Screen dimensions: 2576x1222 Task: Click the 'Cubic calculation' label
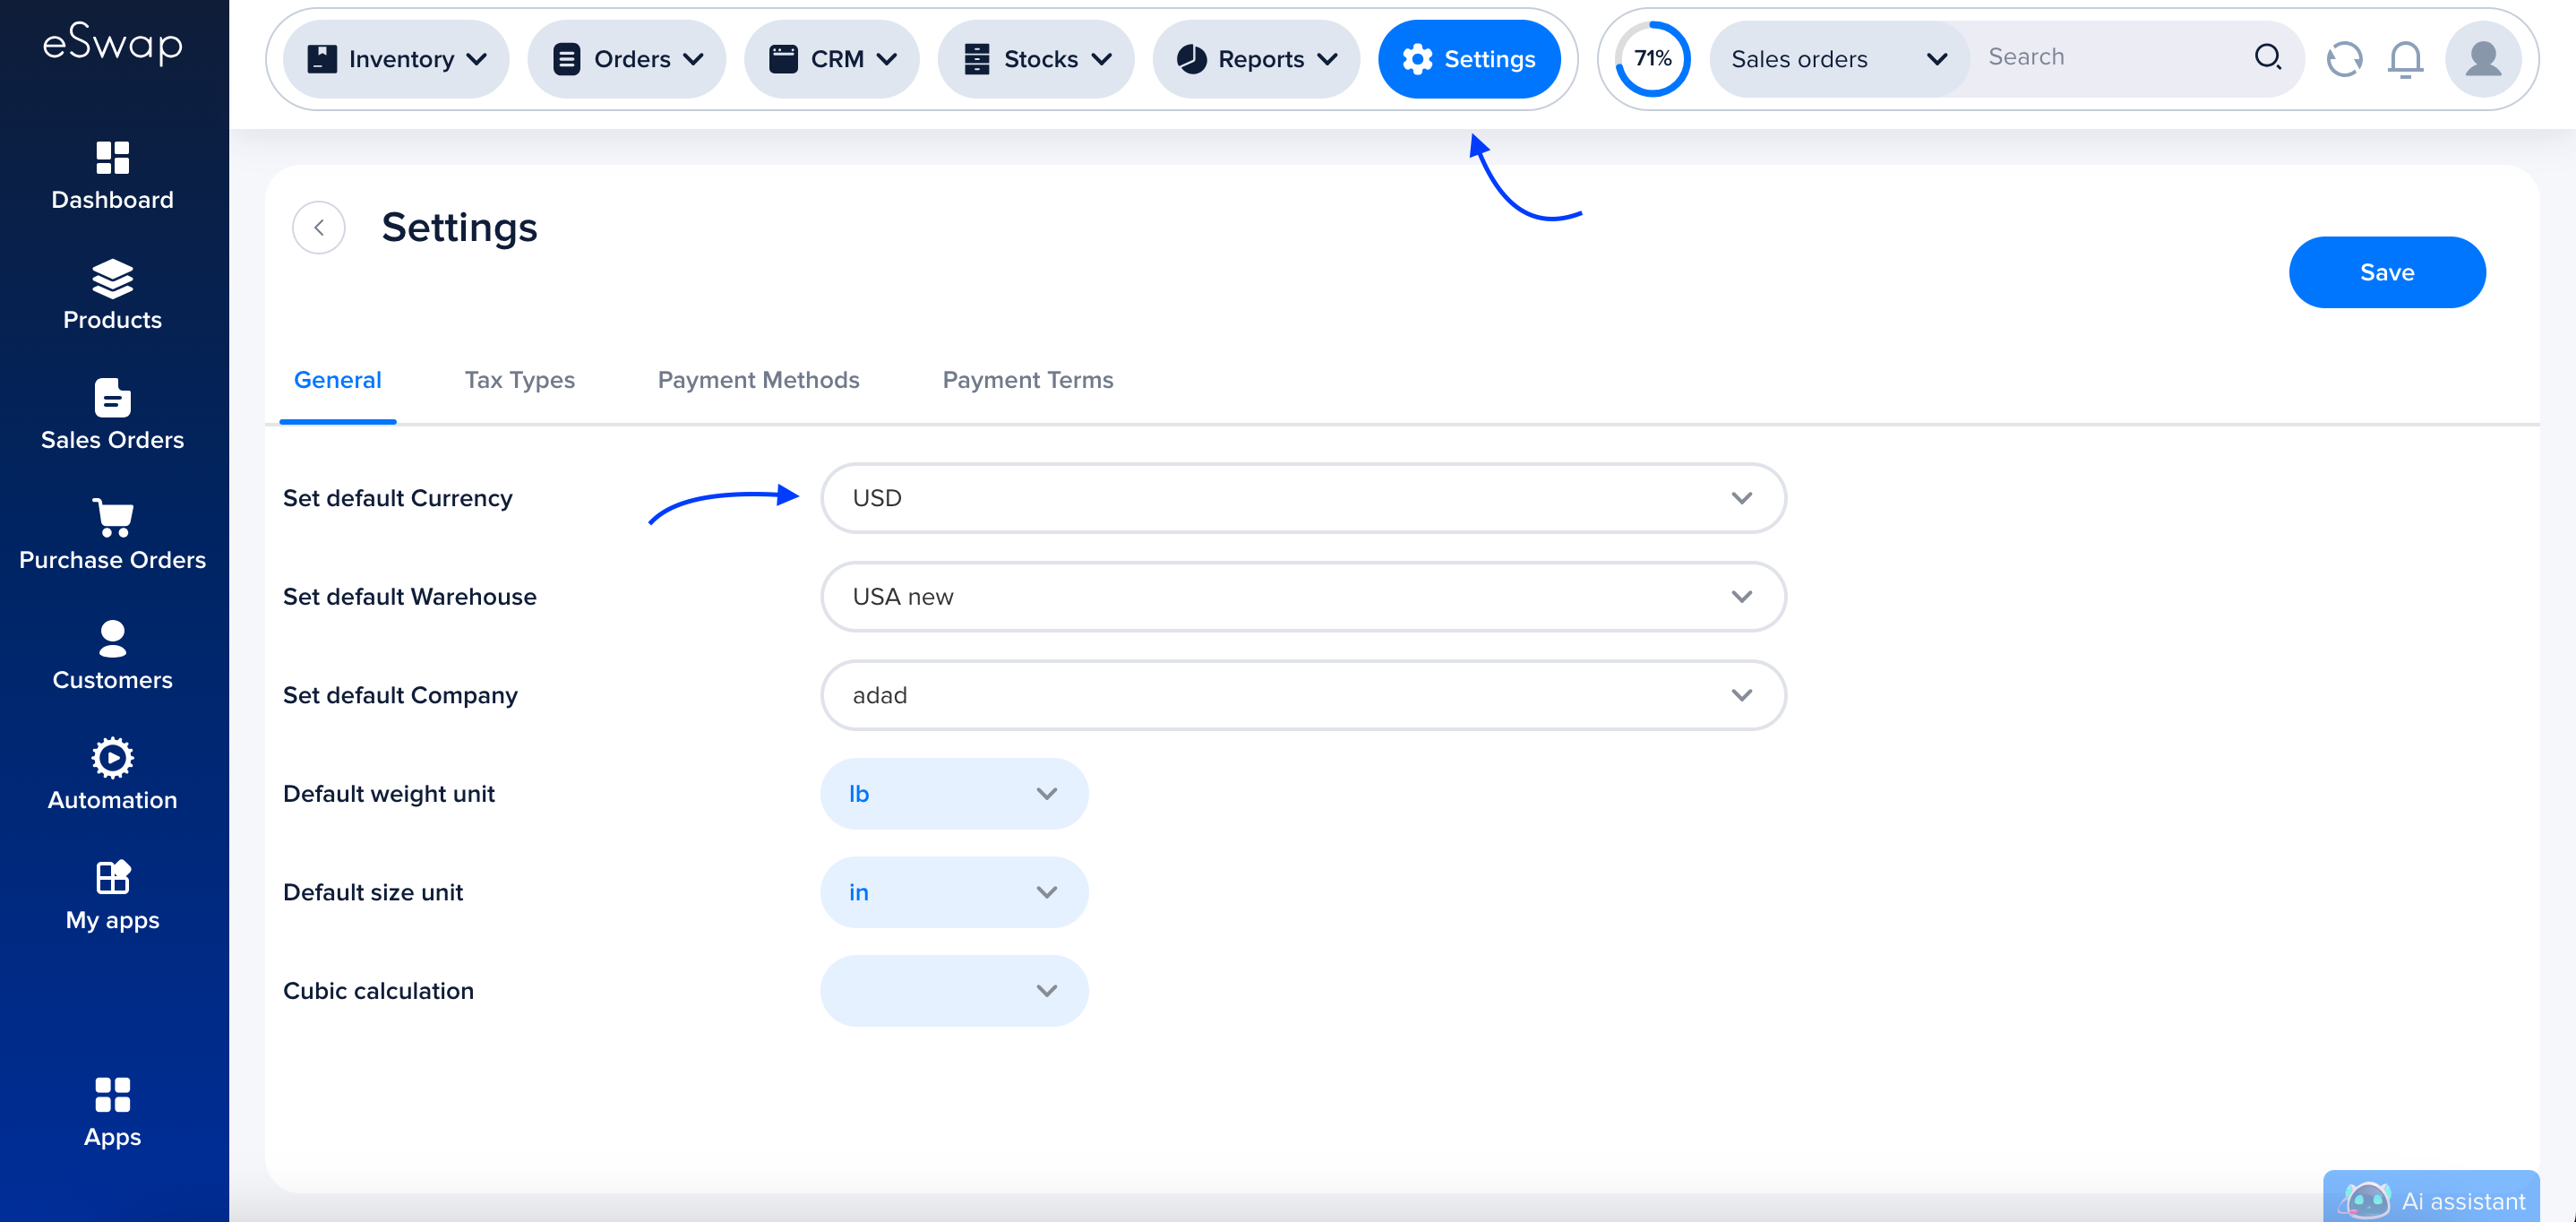pos(378,991)
